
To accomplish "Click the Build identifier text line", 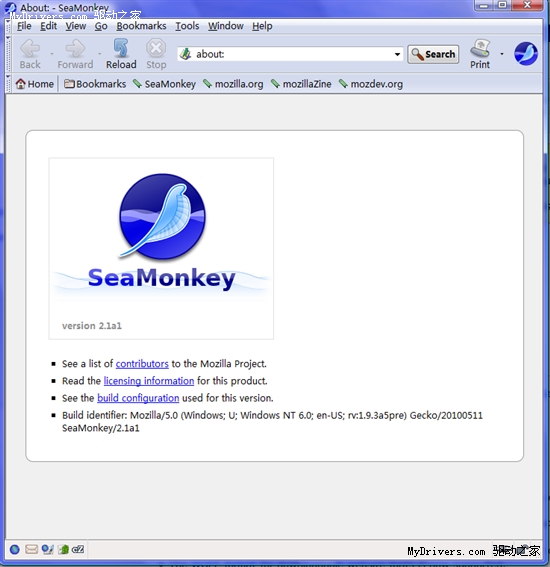I will pyautogui.click(x=272, y=422).
